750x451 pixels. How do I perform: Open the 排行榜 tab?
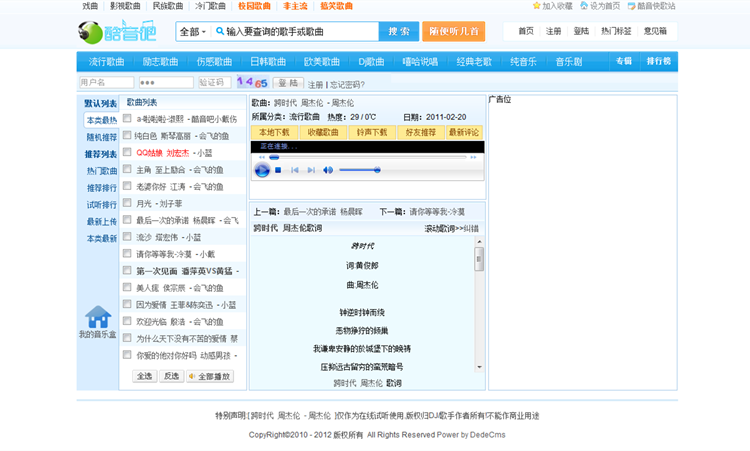[x=659, y=61]
